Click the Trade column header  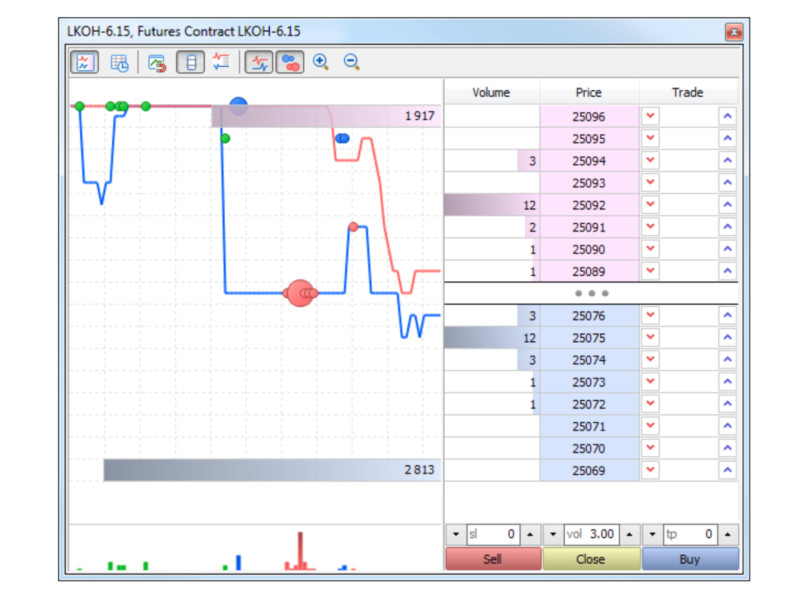tap(688, 93)
